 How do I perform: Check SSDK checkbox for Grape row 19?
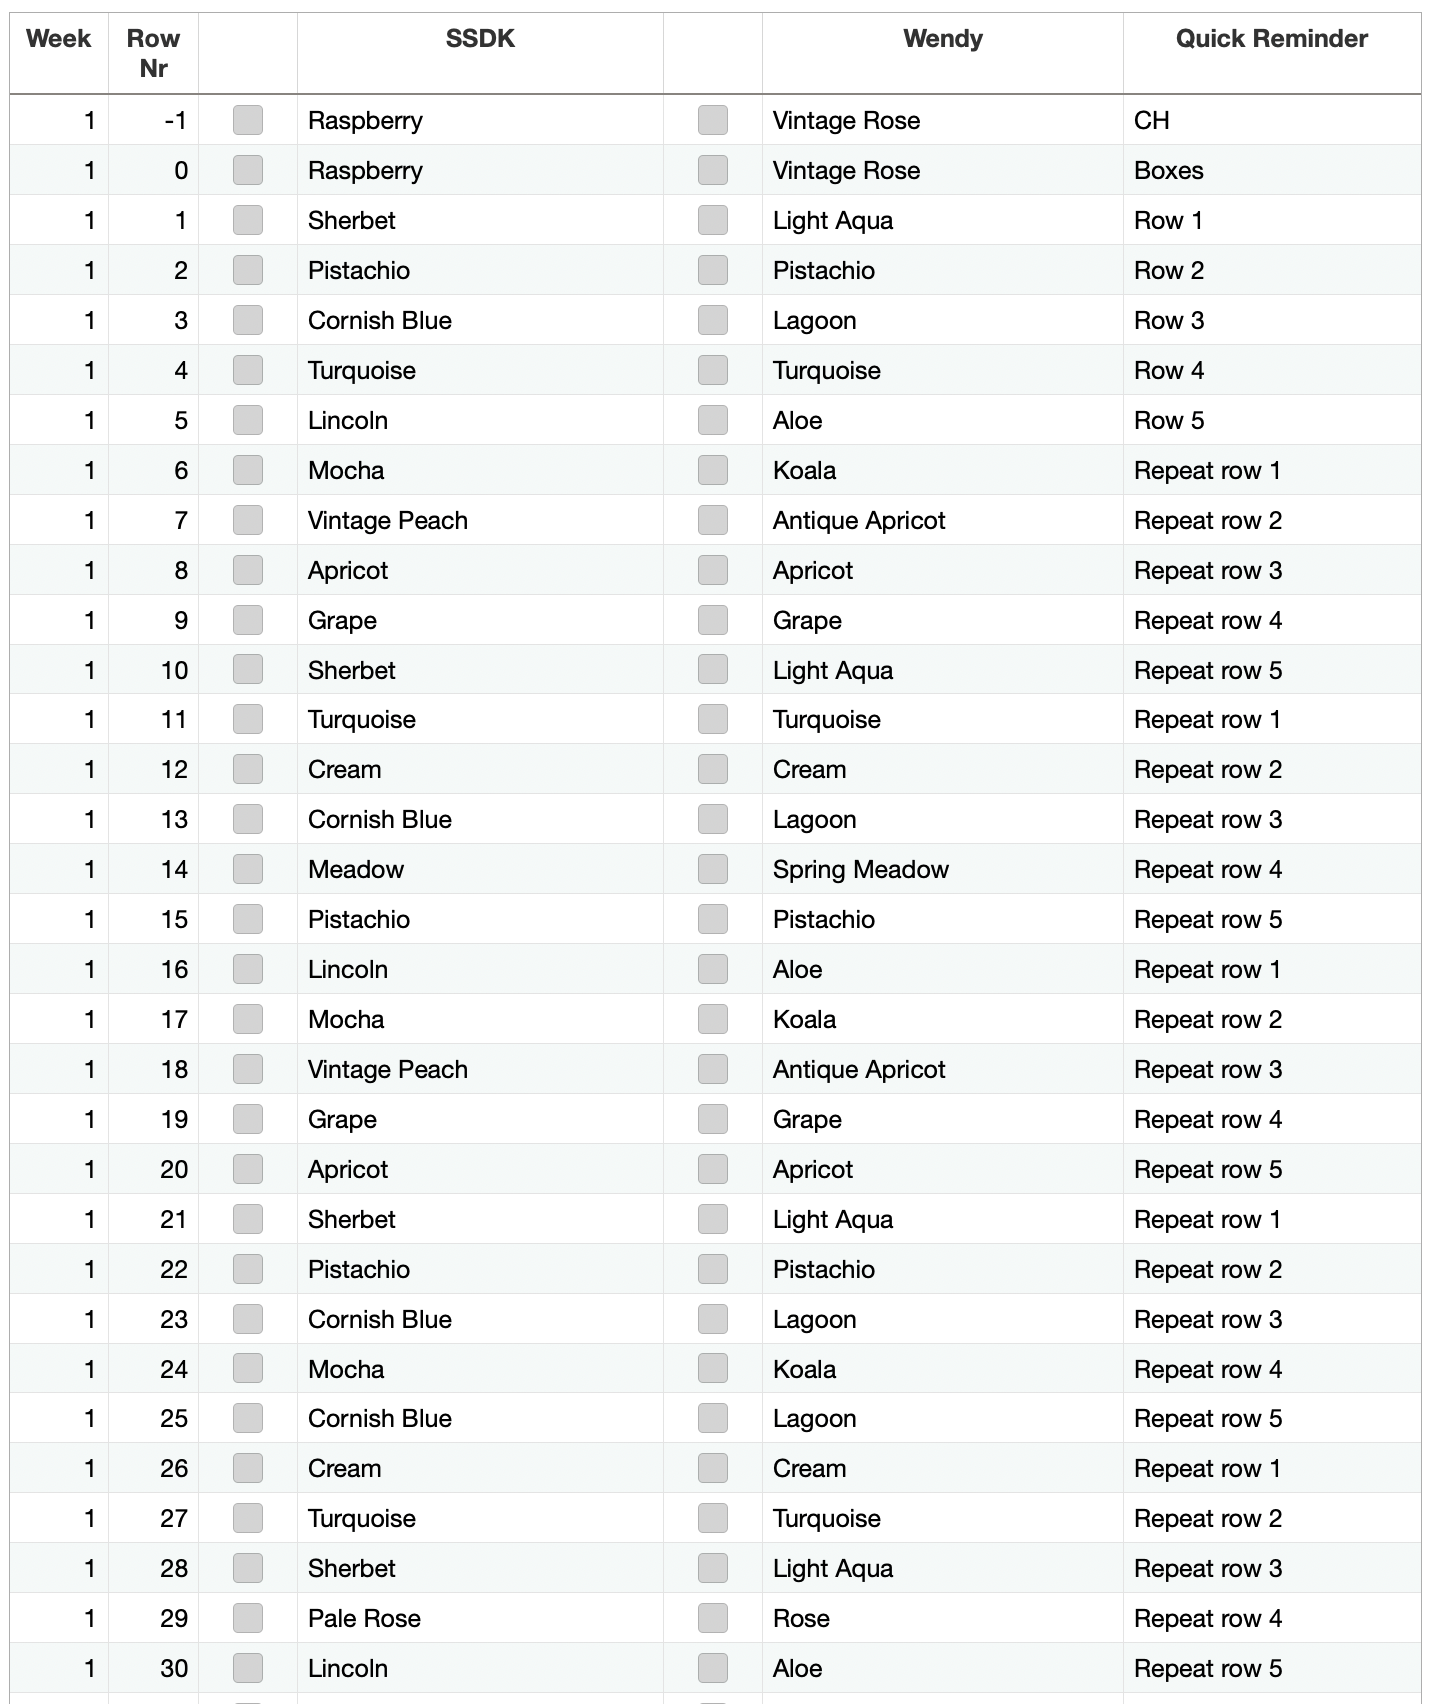point(248,1119)
